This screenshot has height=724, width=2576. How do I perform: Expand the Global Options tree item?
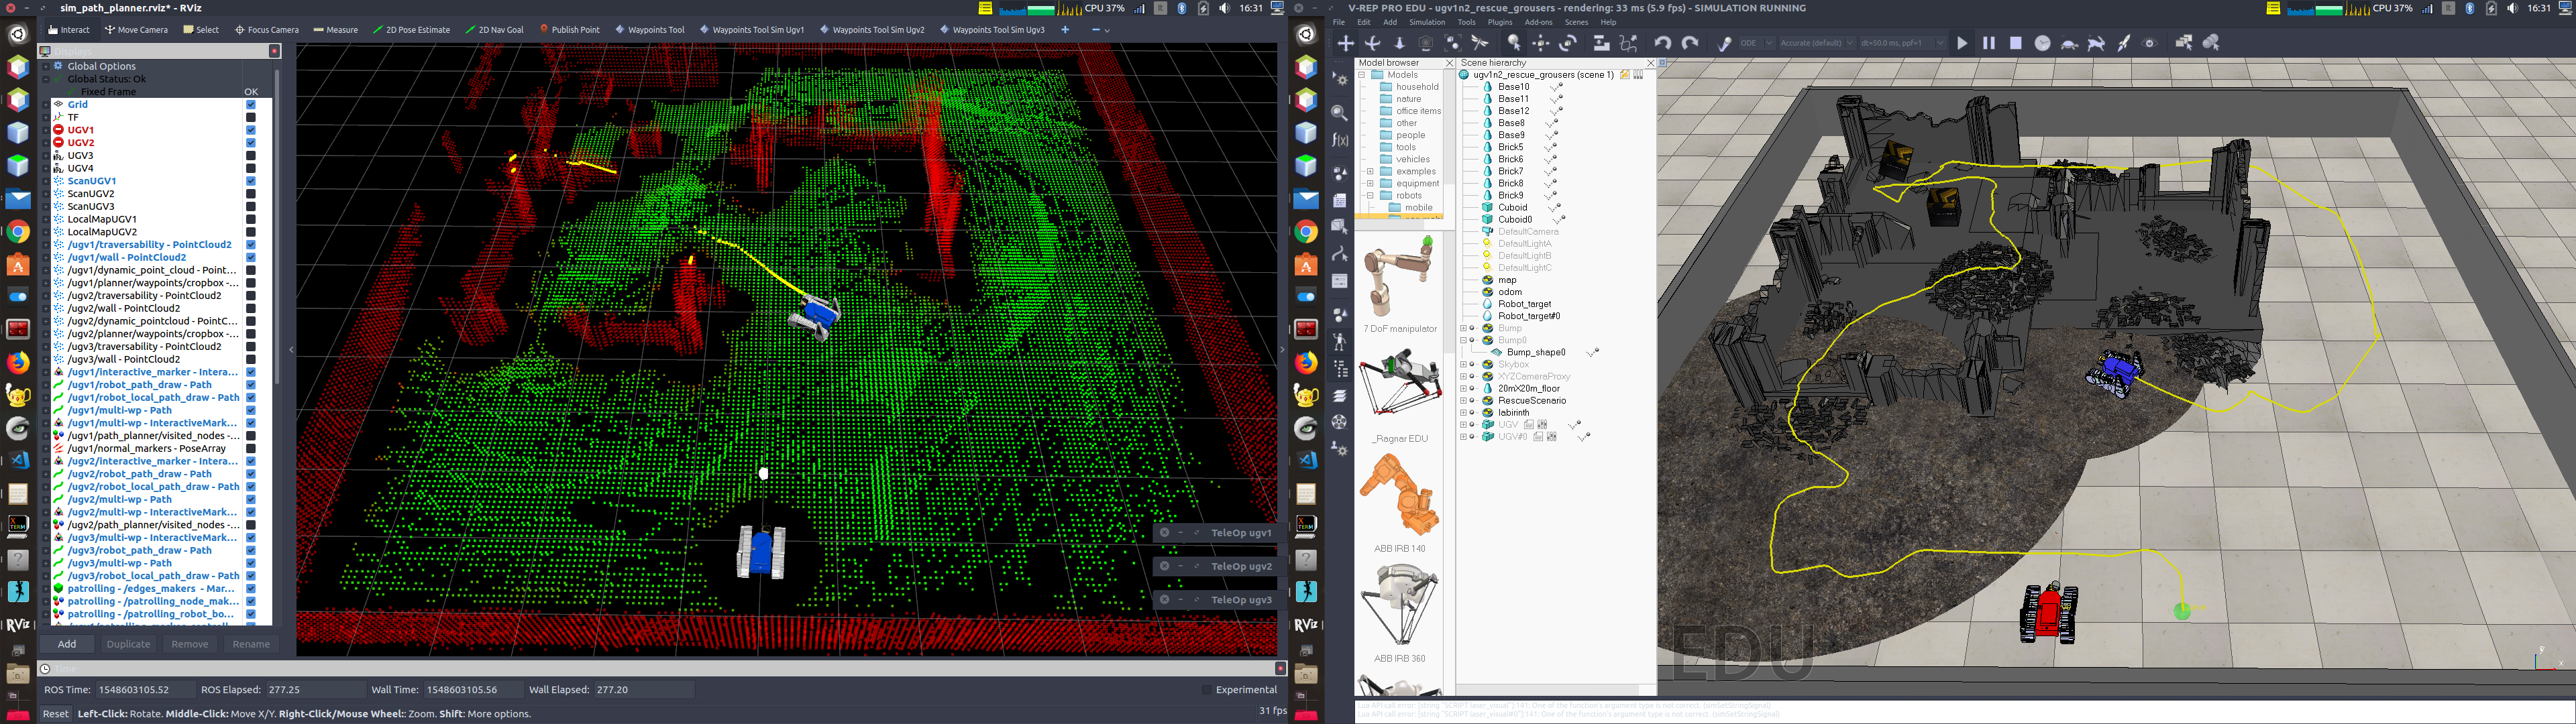tap(46, 66)
